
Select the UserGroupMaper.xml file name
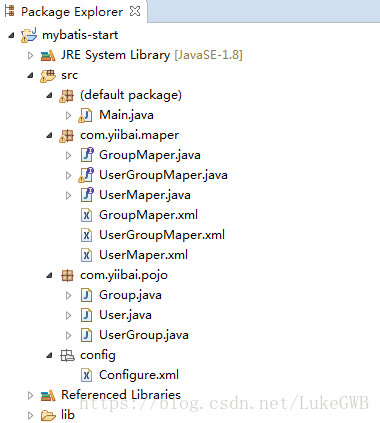coord(162,235)
